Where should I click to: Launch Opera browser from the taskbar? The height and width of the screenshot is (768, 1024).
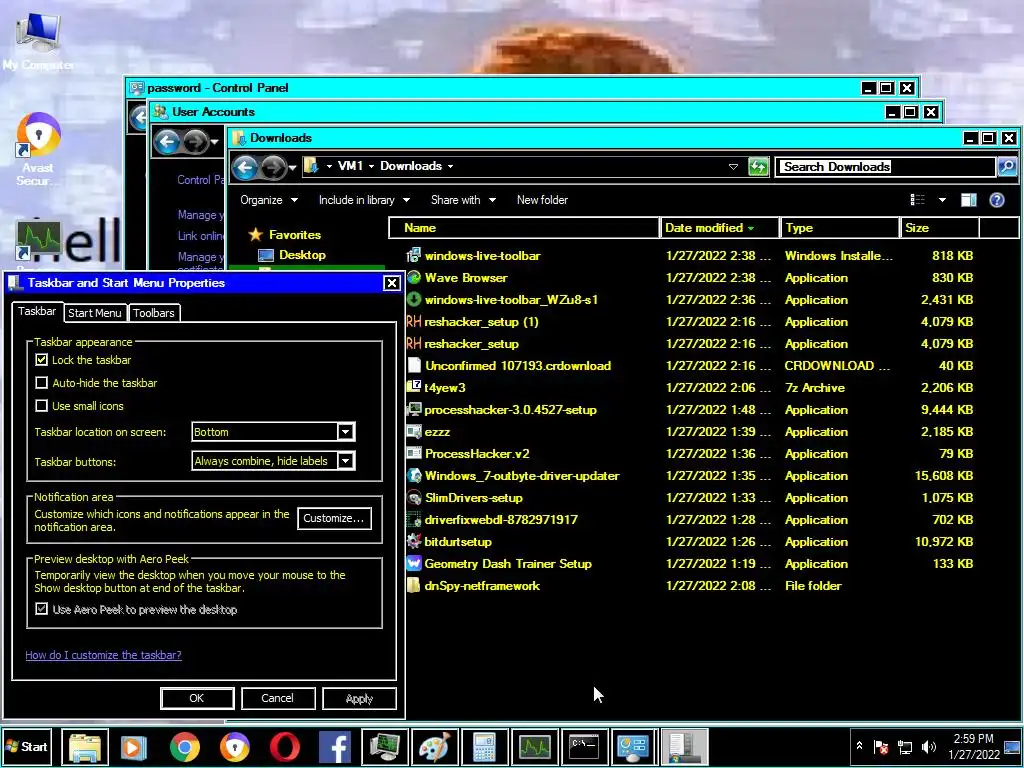click(x=285, y=746)
